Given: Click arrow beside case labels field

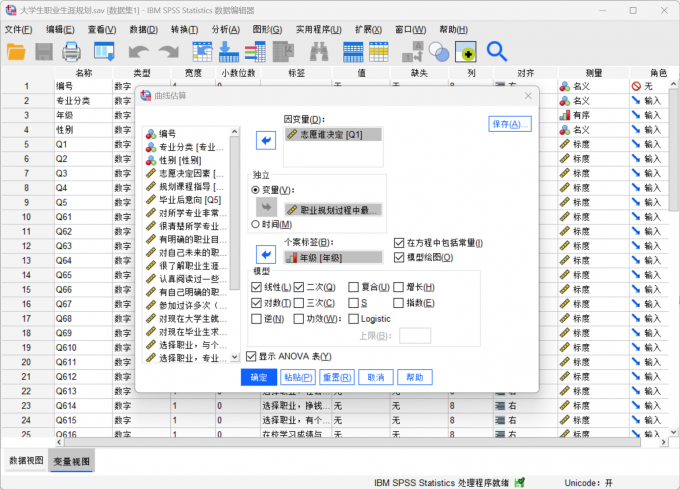Looking at the screenshot, I should point(266,255).
